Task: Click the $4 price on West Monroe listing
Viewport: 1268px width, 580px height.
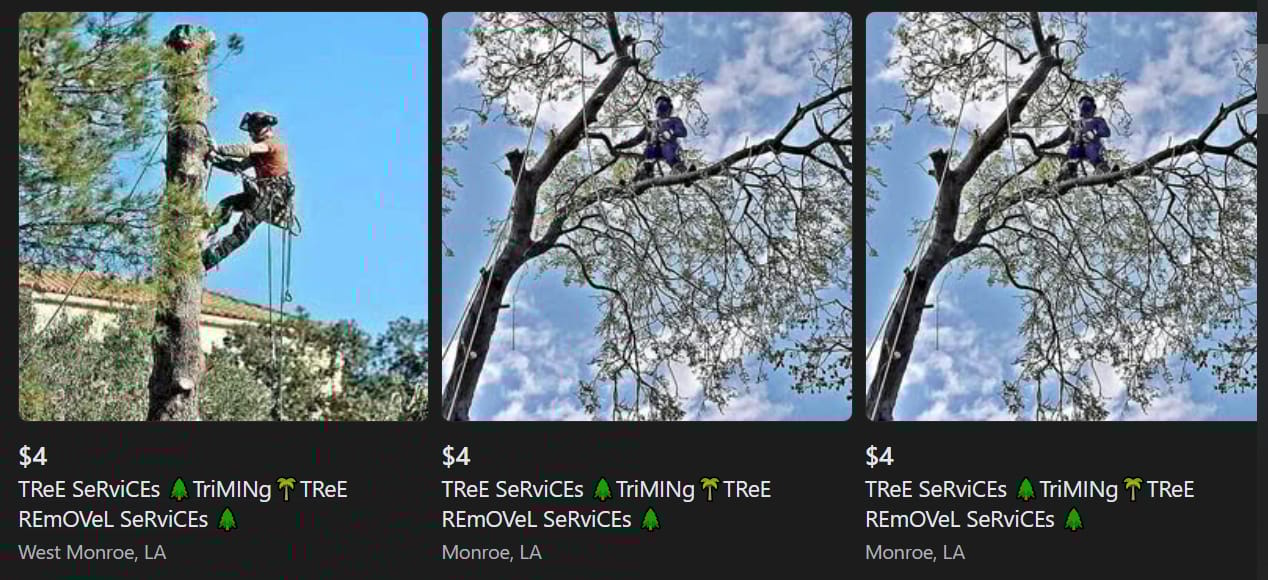Action: pos(33,457)
